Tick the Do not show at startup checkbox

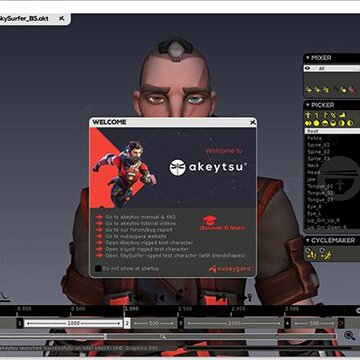(98, 268)
